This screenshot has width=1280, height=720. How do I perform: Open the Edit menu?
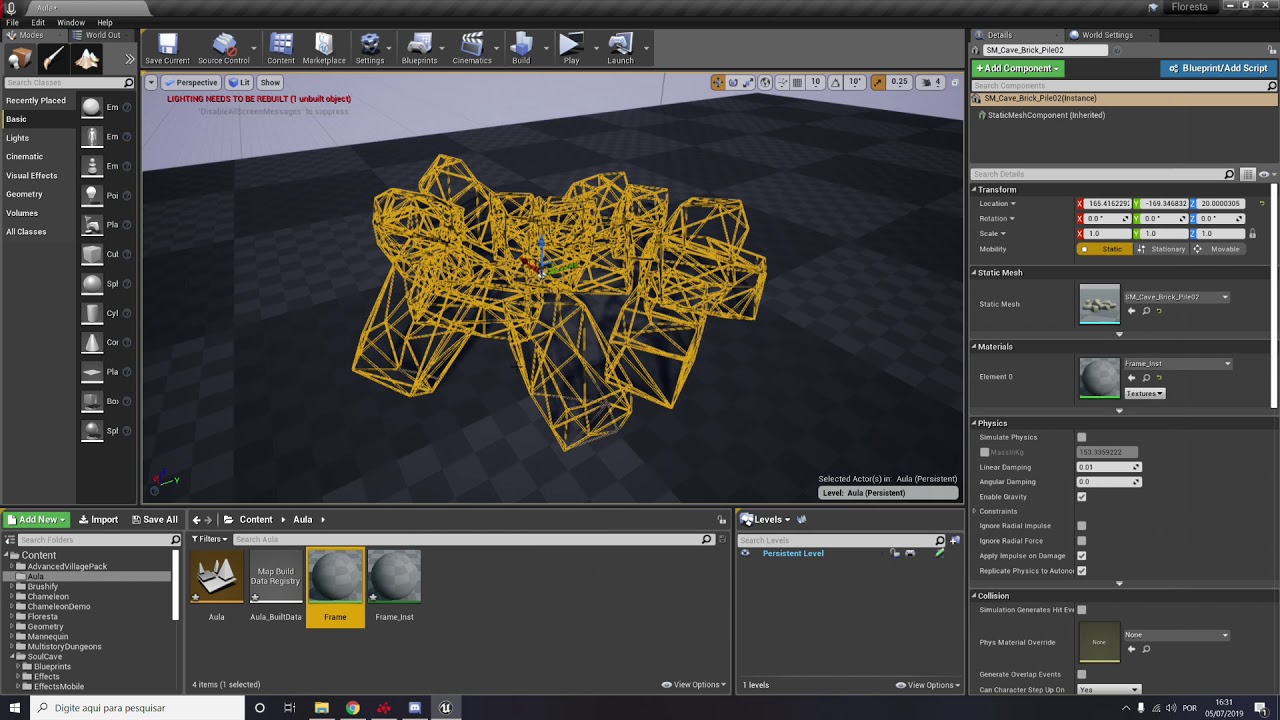[x=38, y=22]
